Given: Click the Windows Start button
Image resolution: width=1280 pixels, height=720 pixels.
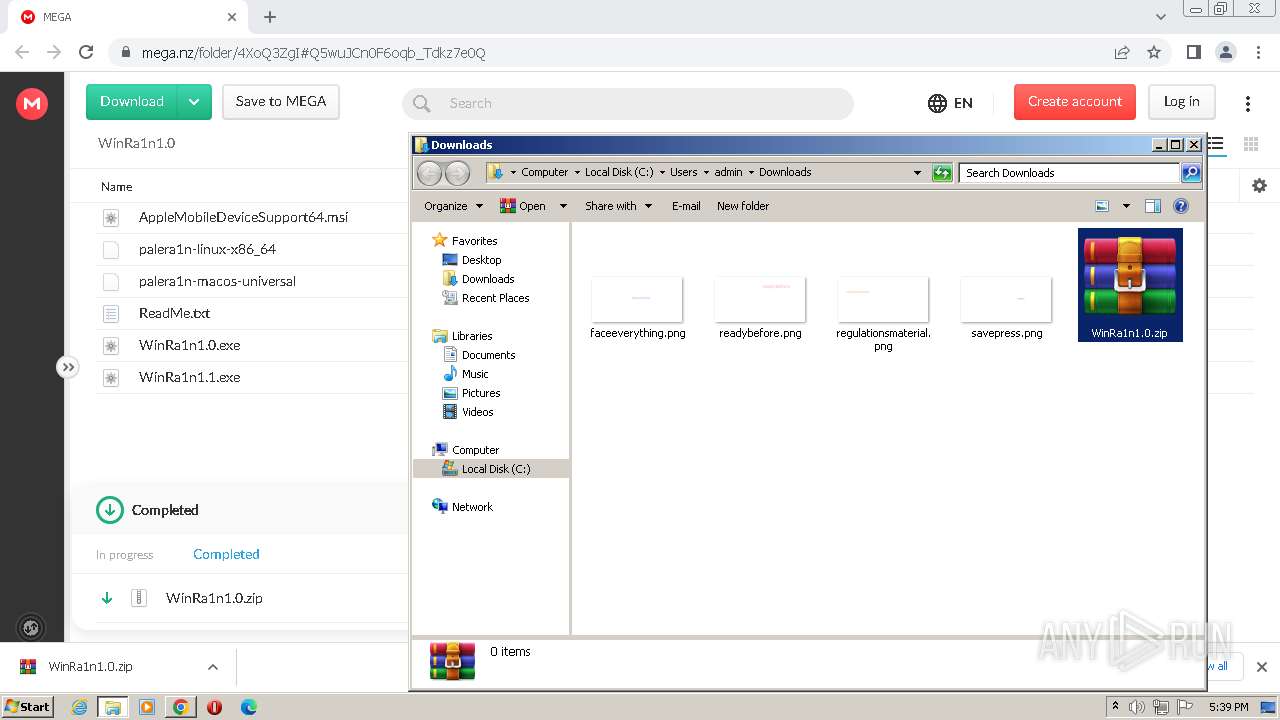Looking at the screenshot, I should pyautogui.click(x=27, y=707).
